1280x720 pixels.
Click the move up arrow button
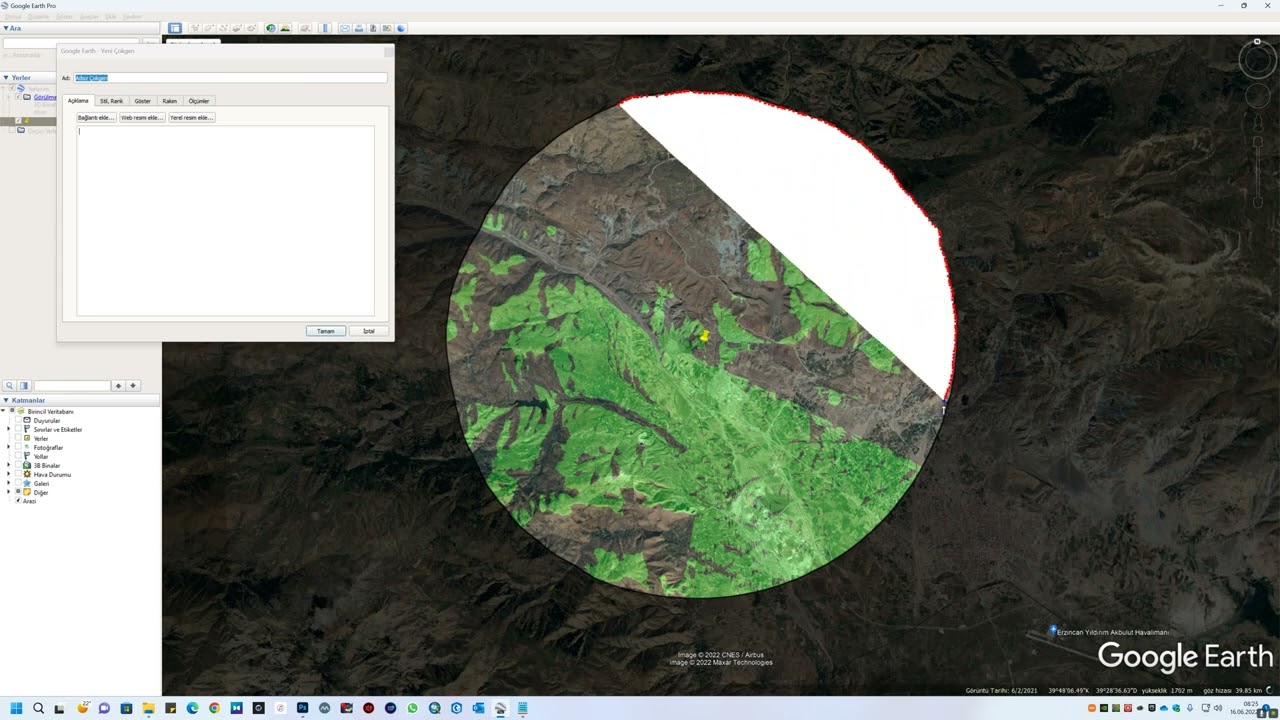pos(118,385)
